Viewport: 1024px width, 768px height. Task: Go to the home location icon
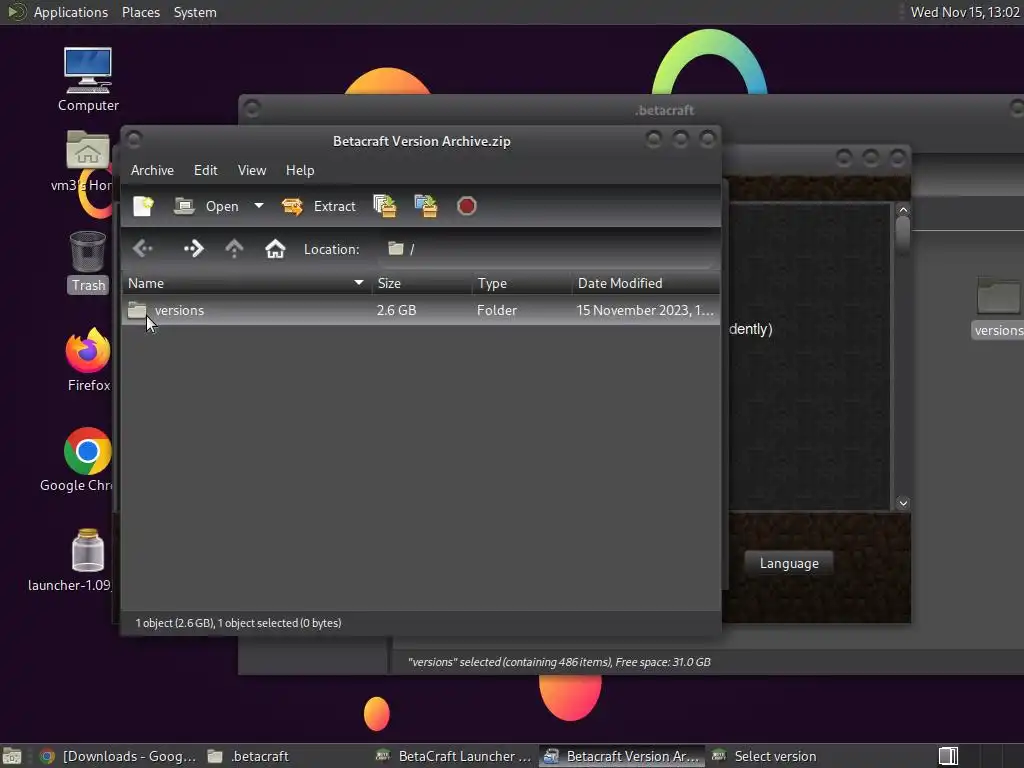275,249
